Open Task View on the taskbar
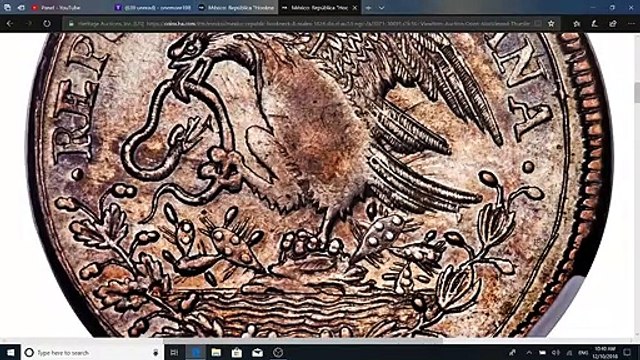 click(174, 352)
